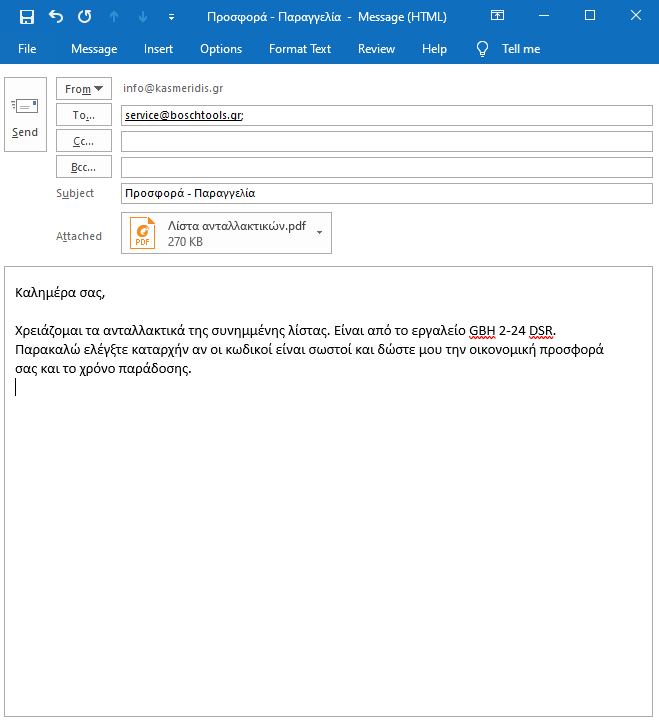Save the message with floppy disk icon
This screenshot has width=659, height=720.
coord(27,17)
